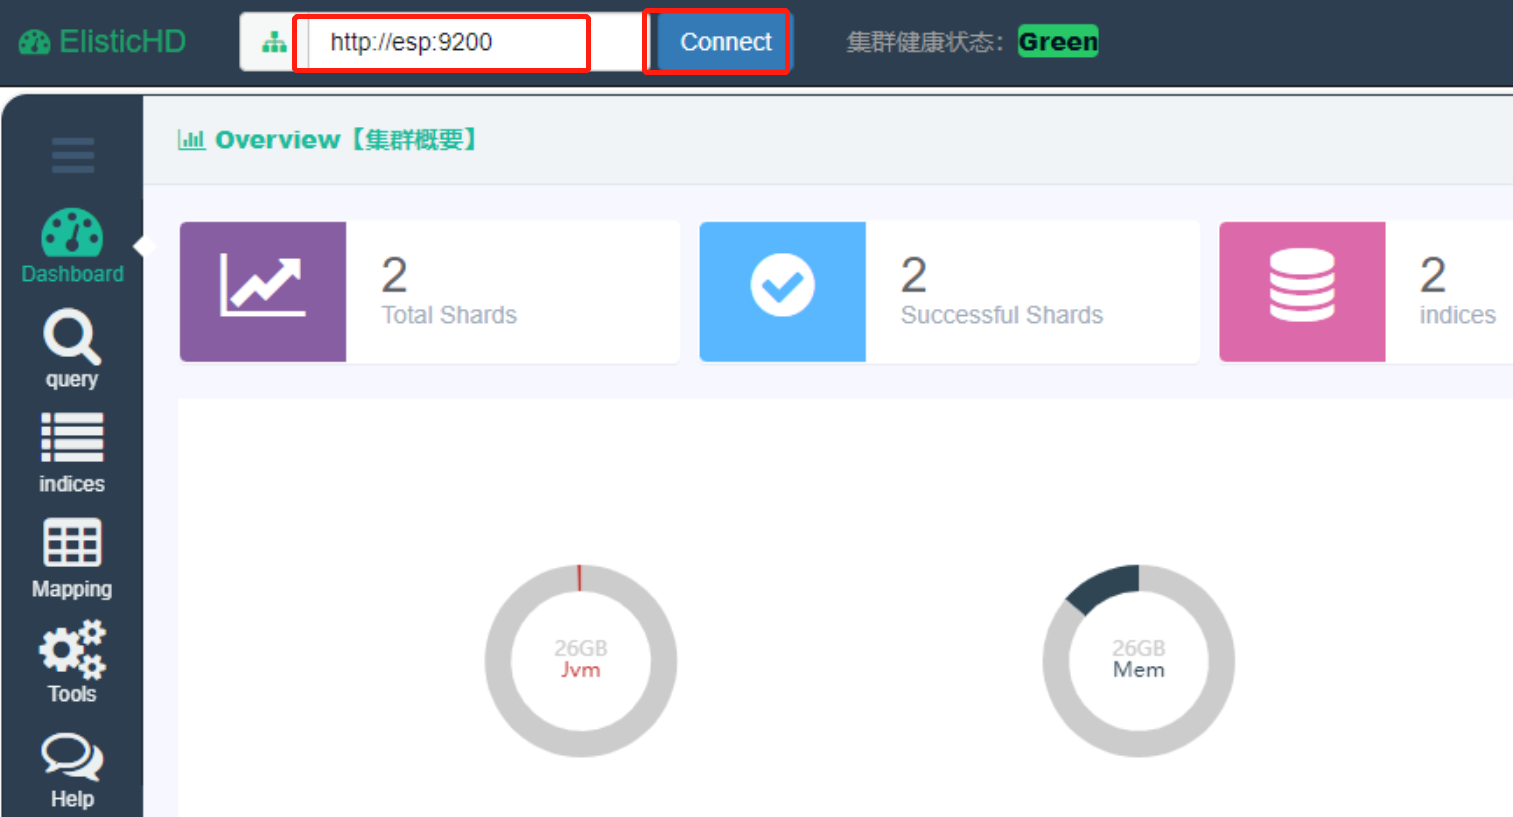Image resolution: width=1513 pixels, height=817 pixels.
Task: Click the Connect button
Action: 724,42
